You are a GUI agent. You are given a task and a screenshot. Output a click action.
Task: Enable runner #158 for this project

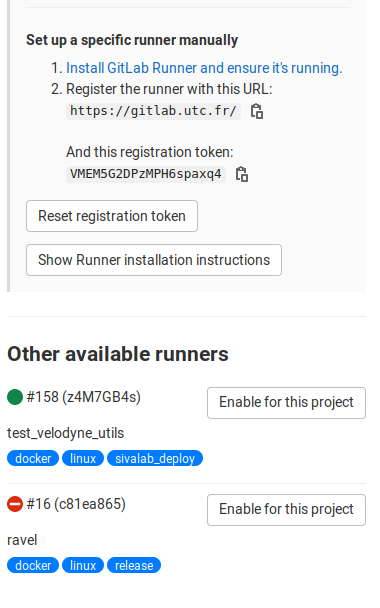pos(286,403)
